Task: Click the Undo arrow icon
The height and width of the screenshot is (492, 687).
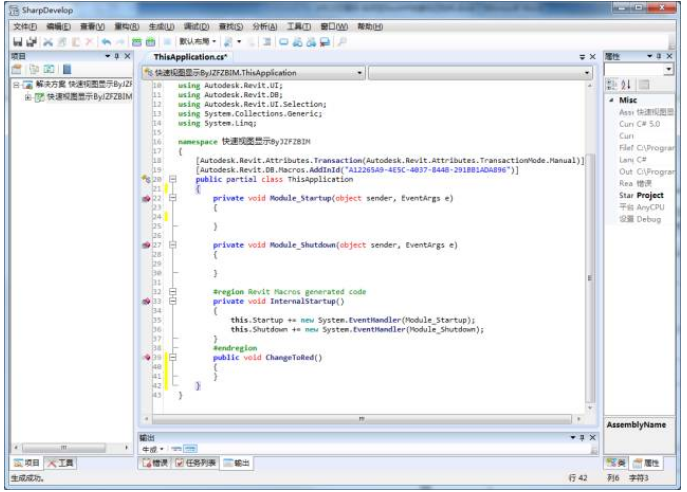Action: point(106,42)
